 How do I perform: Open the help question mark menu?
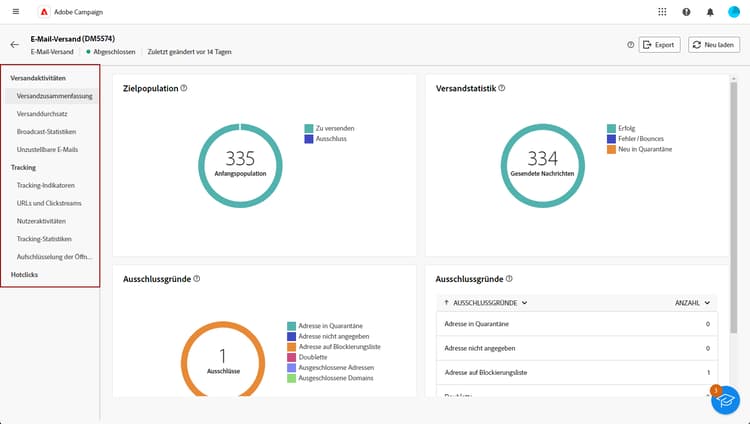click(x=686, y=12)
